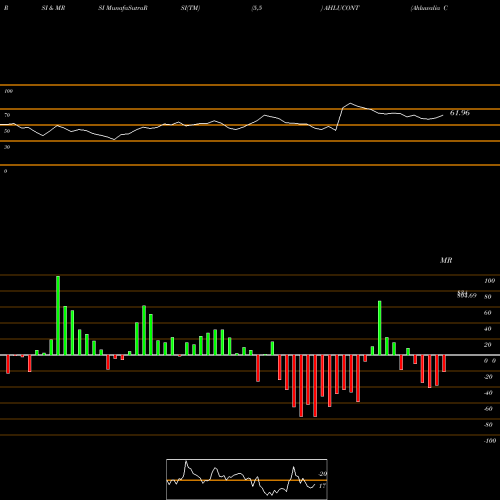Click the SI & MR header text

click(53, 8)
